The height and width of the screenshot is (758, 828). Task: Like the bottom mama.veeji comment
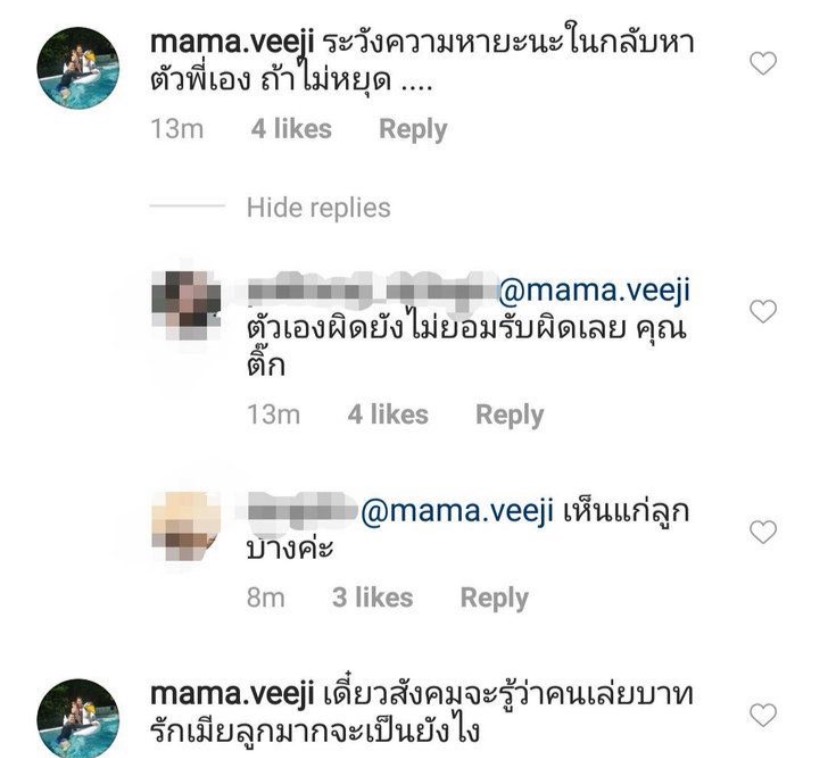point(763,715)
